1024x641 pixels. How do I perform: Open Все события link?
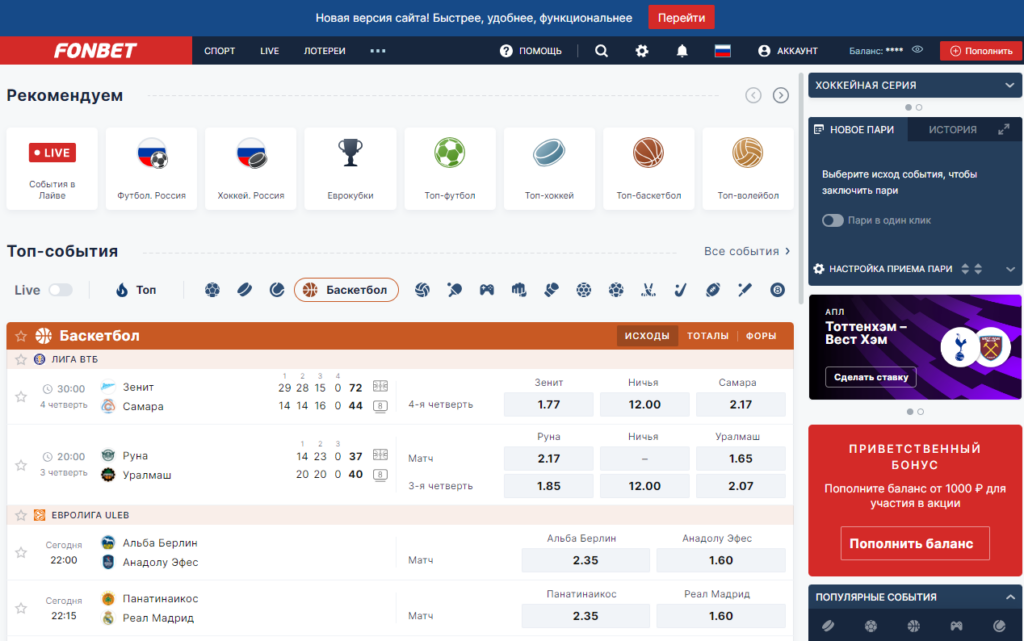tap(746, 251)
